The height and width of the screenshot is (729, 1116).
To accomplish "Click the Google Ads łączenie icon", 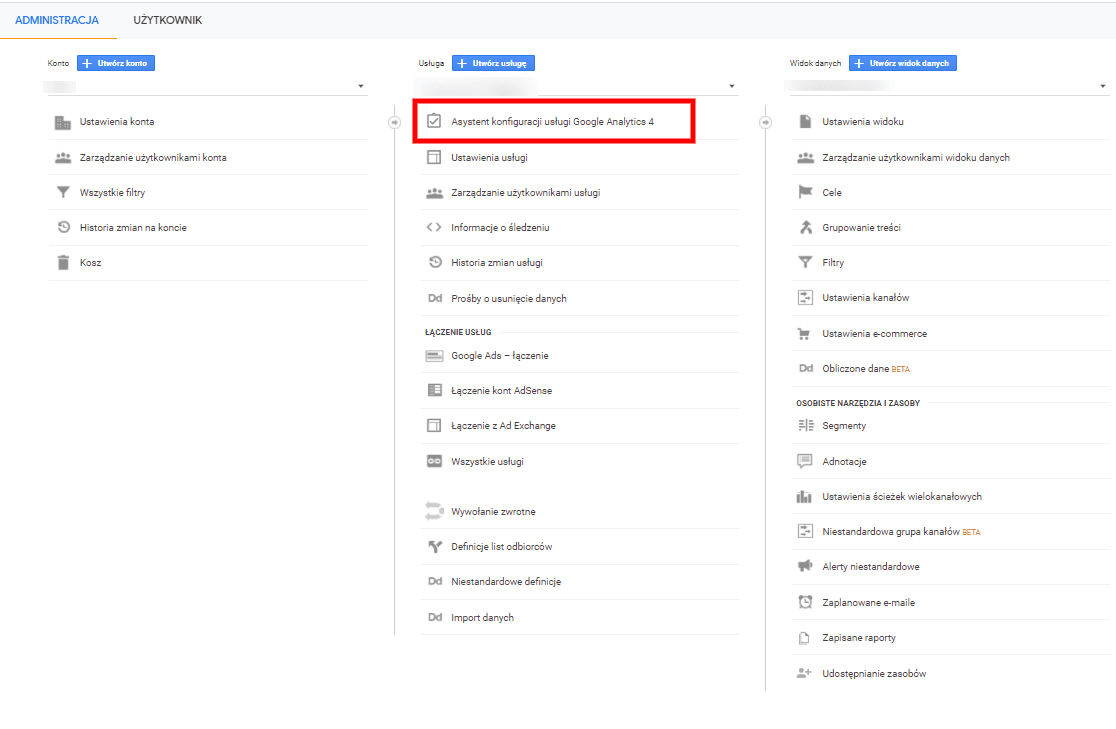I will tap(434, 355).
